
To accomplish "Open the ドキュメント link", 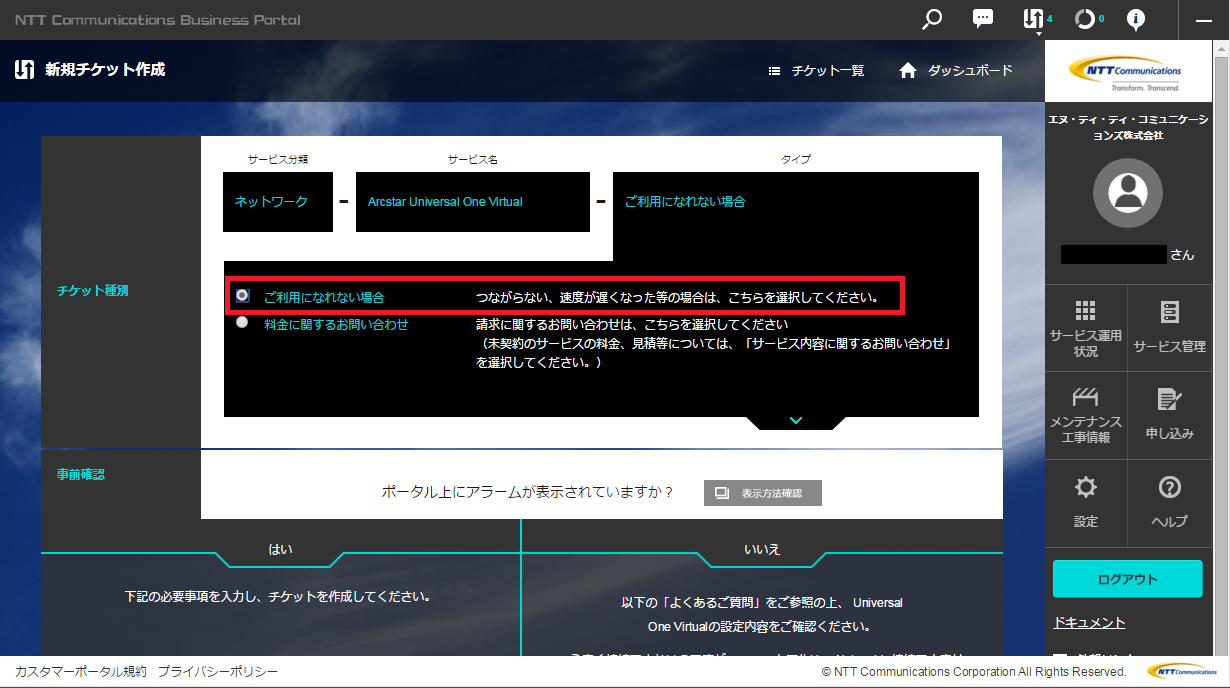I will [x=1089, y=622].
